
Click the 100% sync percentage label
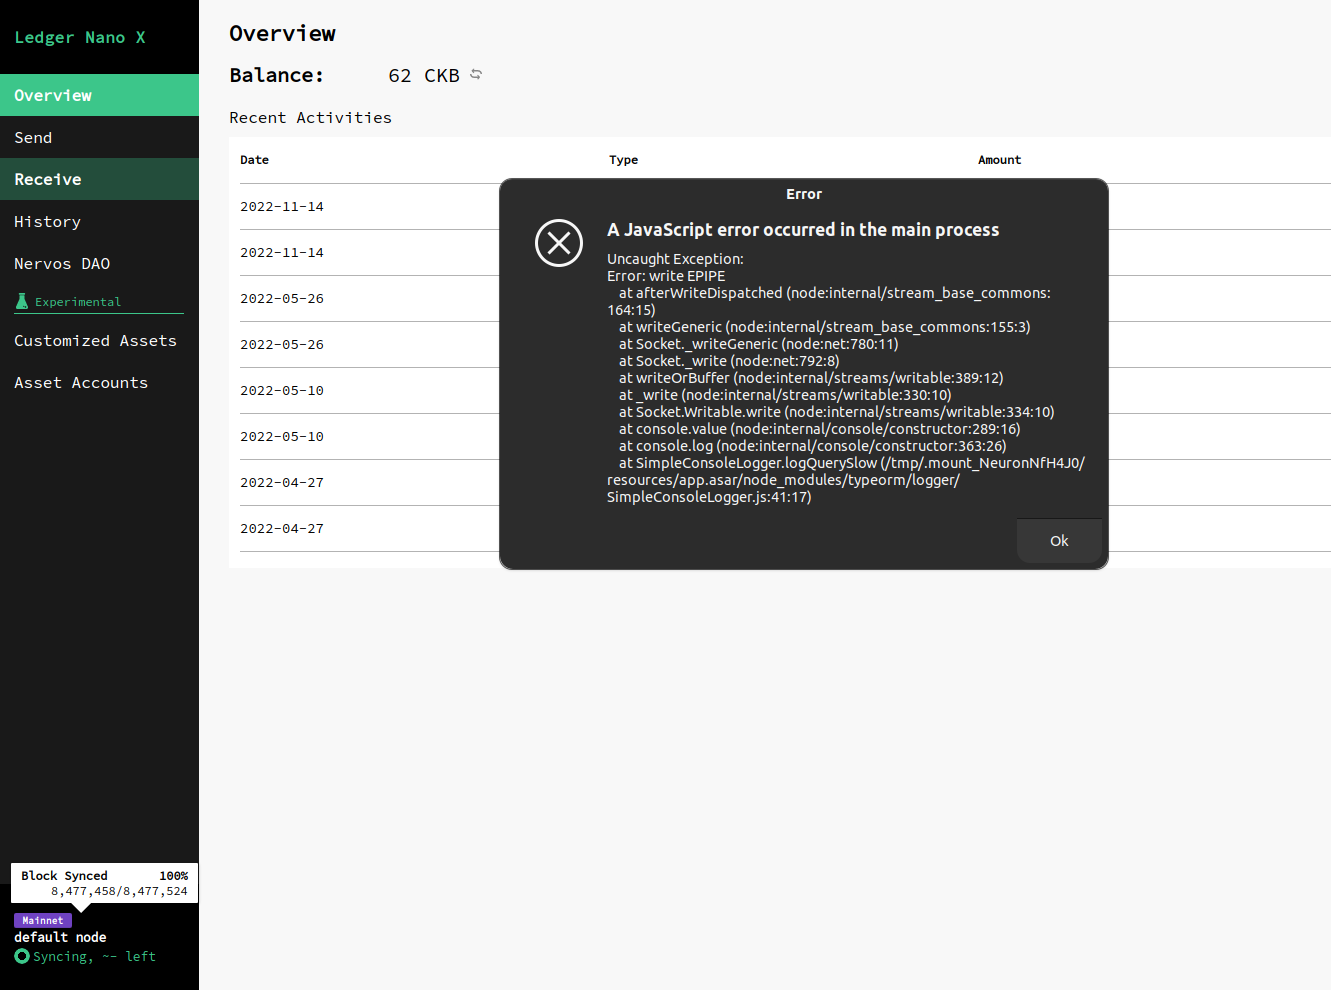click(174, 875)
